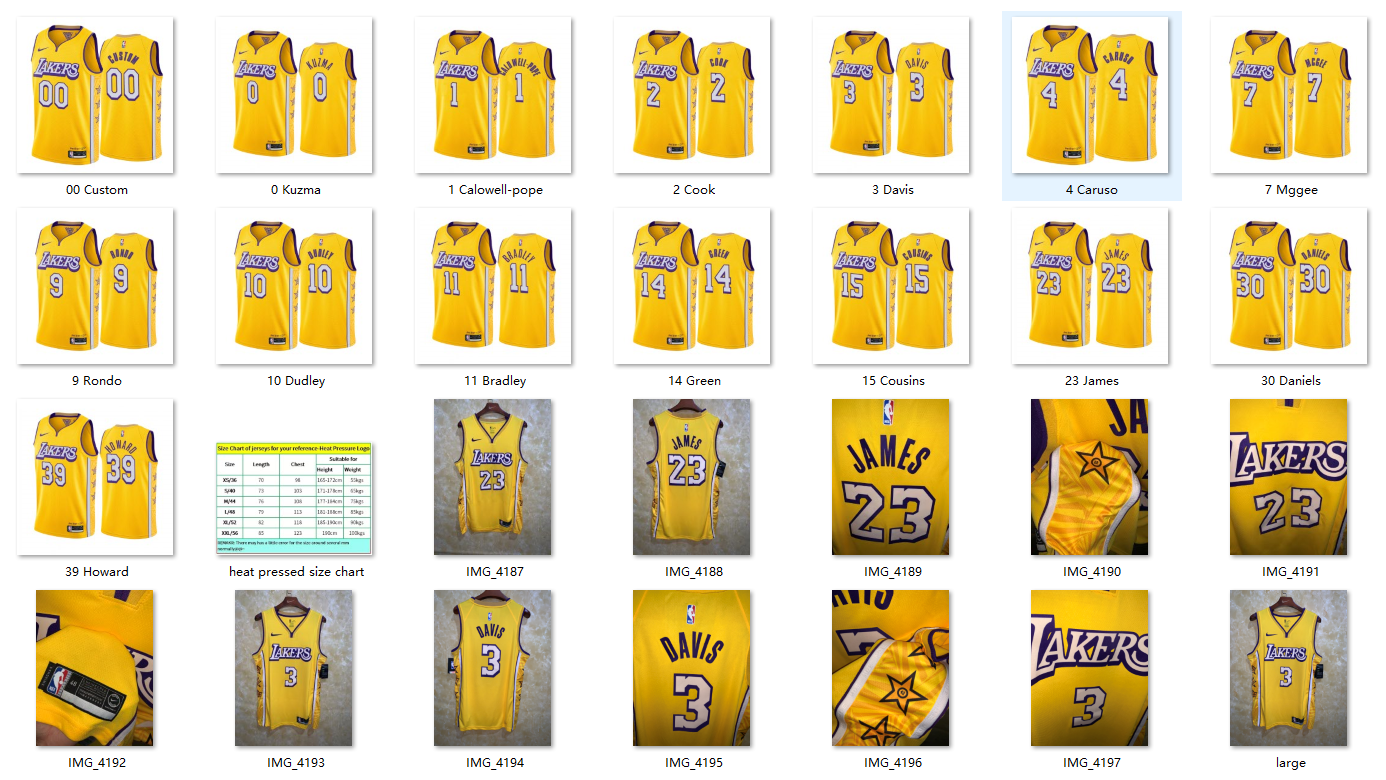Click the file name "IMG_4192"

click(96, 763)
